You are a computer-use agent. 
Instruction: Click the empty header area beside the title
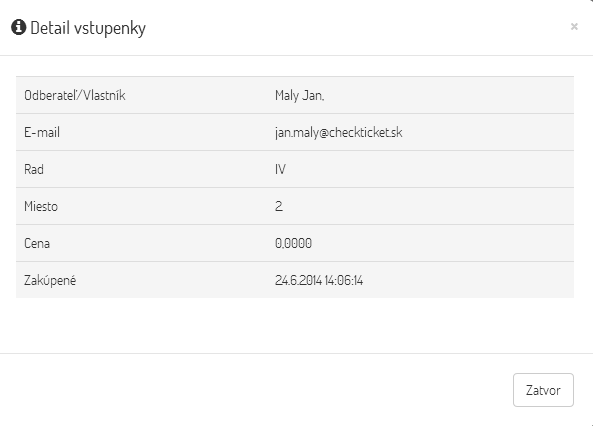click(x=355, y=28)
